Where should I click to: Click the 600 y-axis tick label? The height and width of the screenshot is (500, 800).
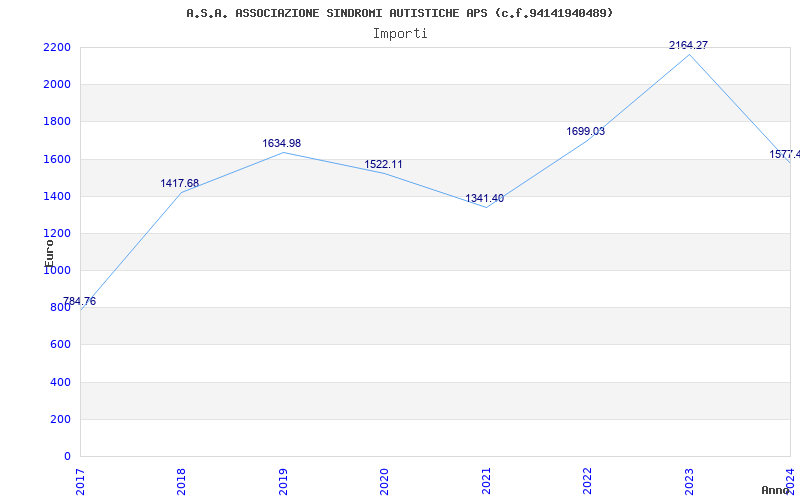point(61,345)
